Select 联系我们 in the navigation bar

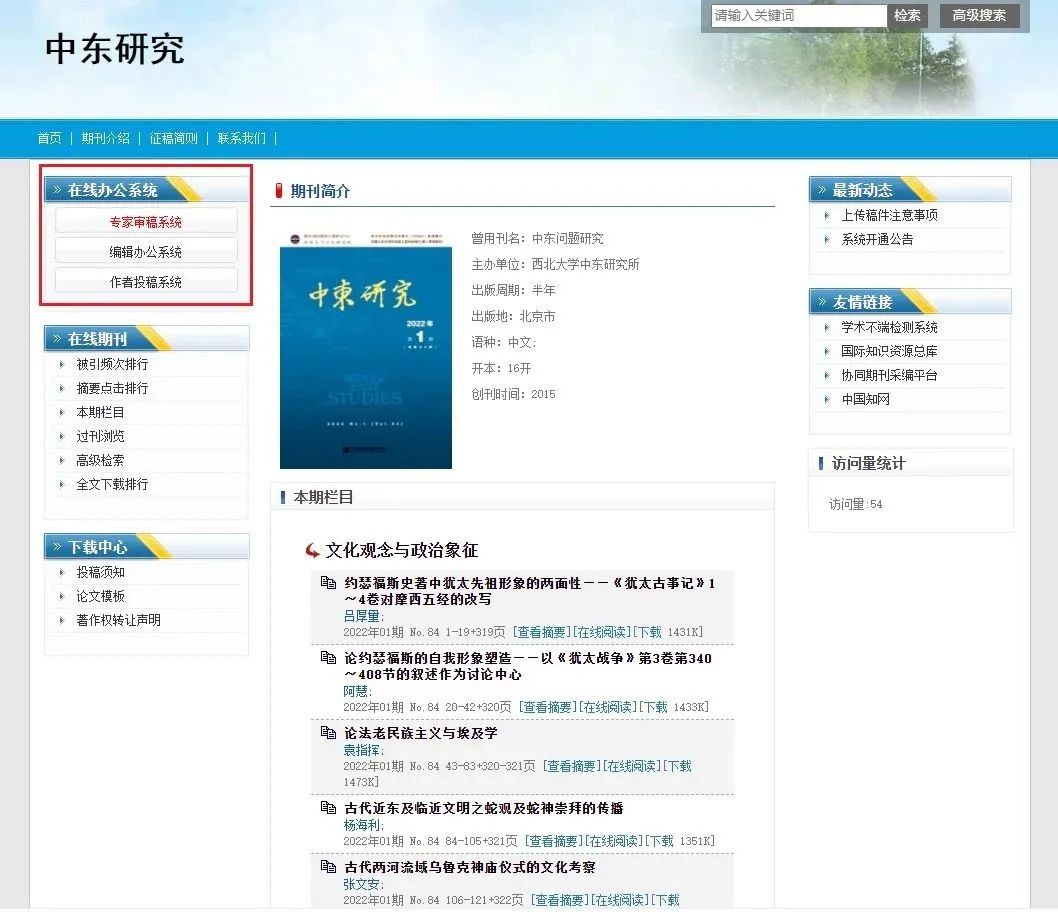pos(242,138)
